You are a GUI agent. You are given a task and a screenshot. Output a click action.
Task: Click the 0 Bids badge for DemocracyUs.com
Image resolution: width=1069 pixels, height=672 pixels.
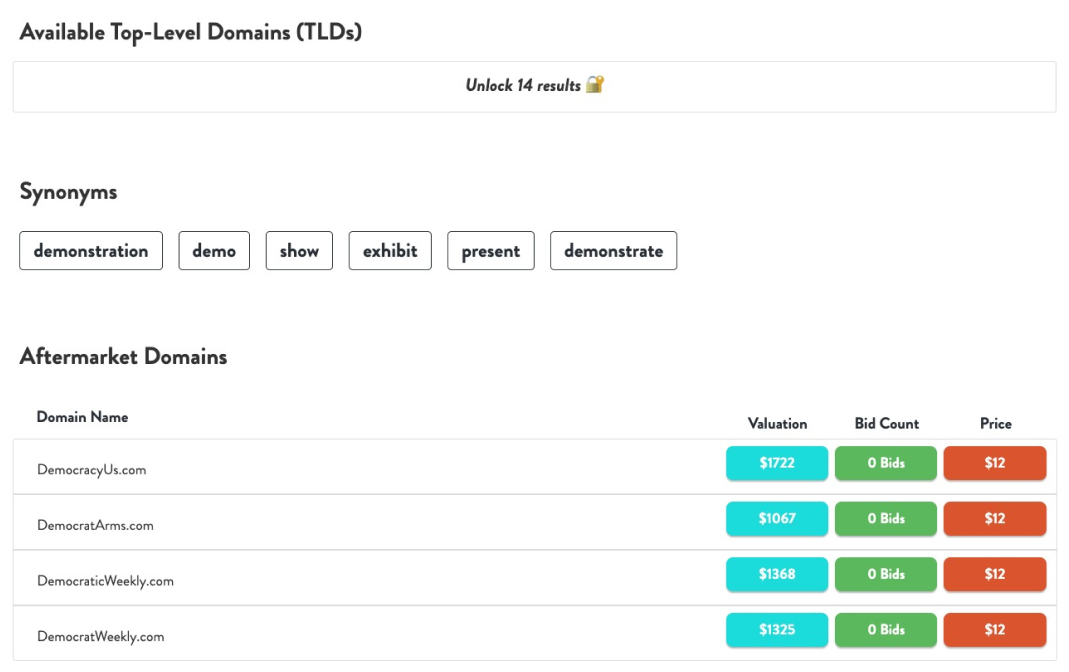tap(885, 463)
